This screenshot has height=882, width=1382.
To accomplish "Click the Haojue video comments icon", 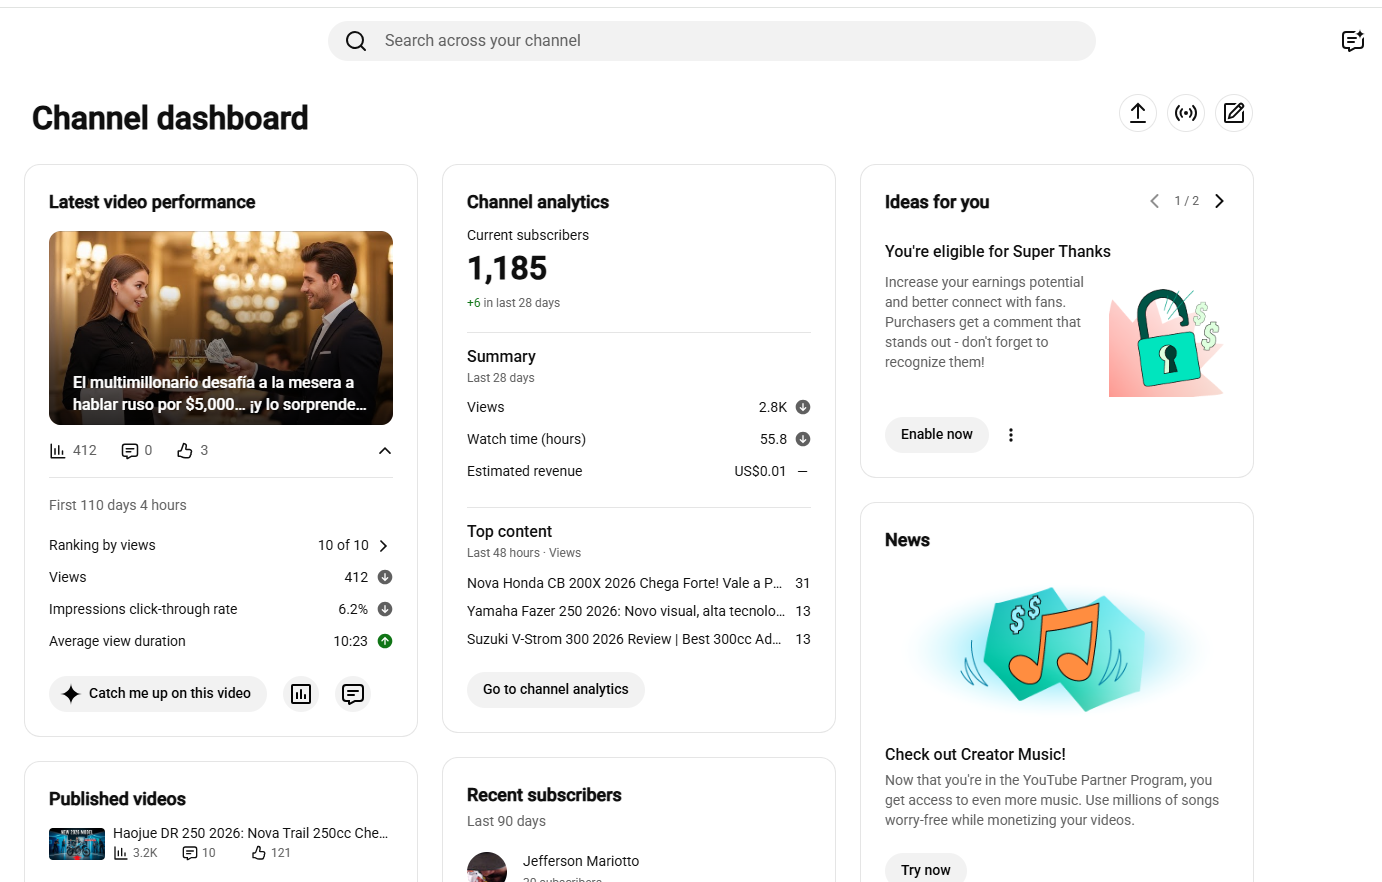I will 190,853.
